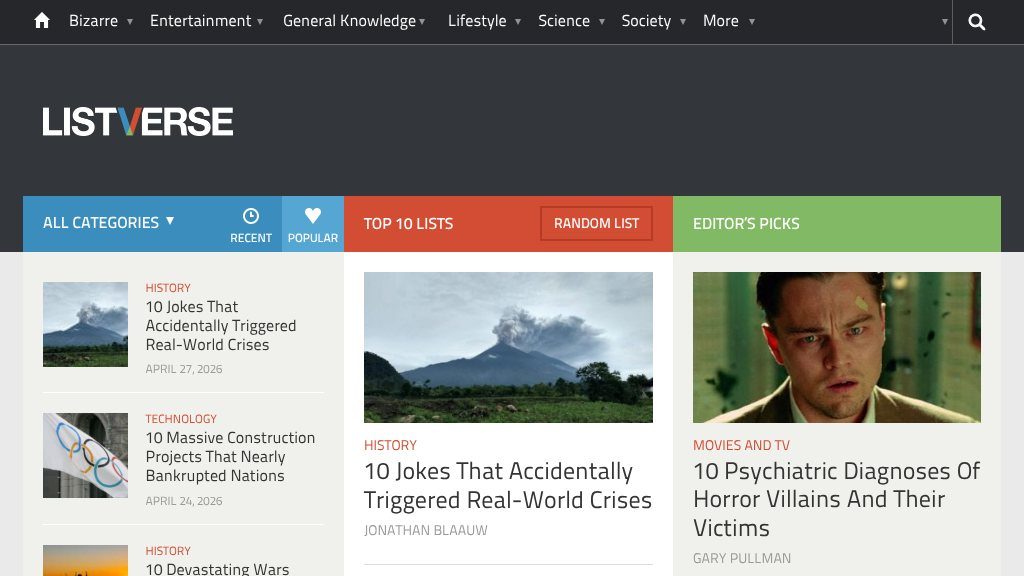Screen dimensions: 1024x576
Task: Click the Editor's Picks heading
Action: (746, 224)
